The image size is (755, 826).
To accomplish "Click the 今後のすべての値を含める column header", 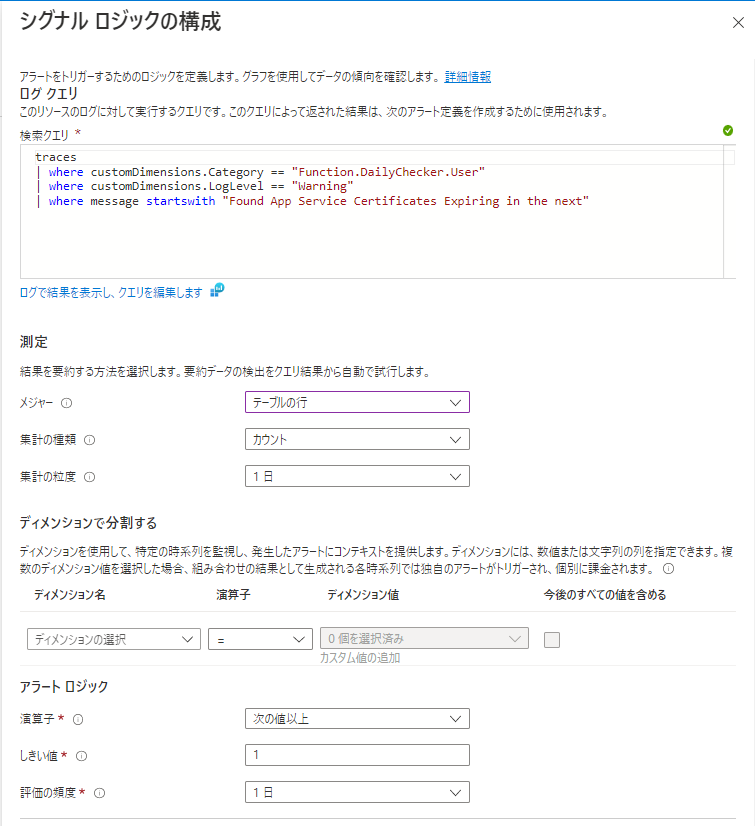I will pyautogui.click(x=605, y=595).
